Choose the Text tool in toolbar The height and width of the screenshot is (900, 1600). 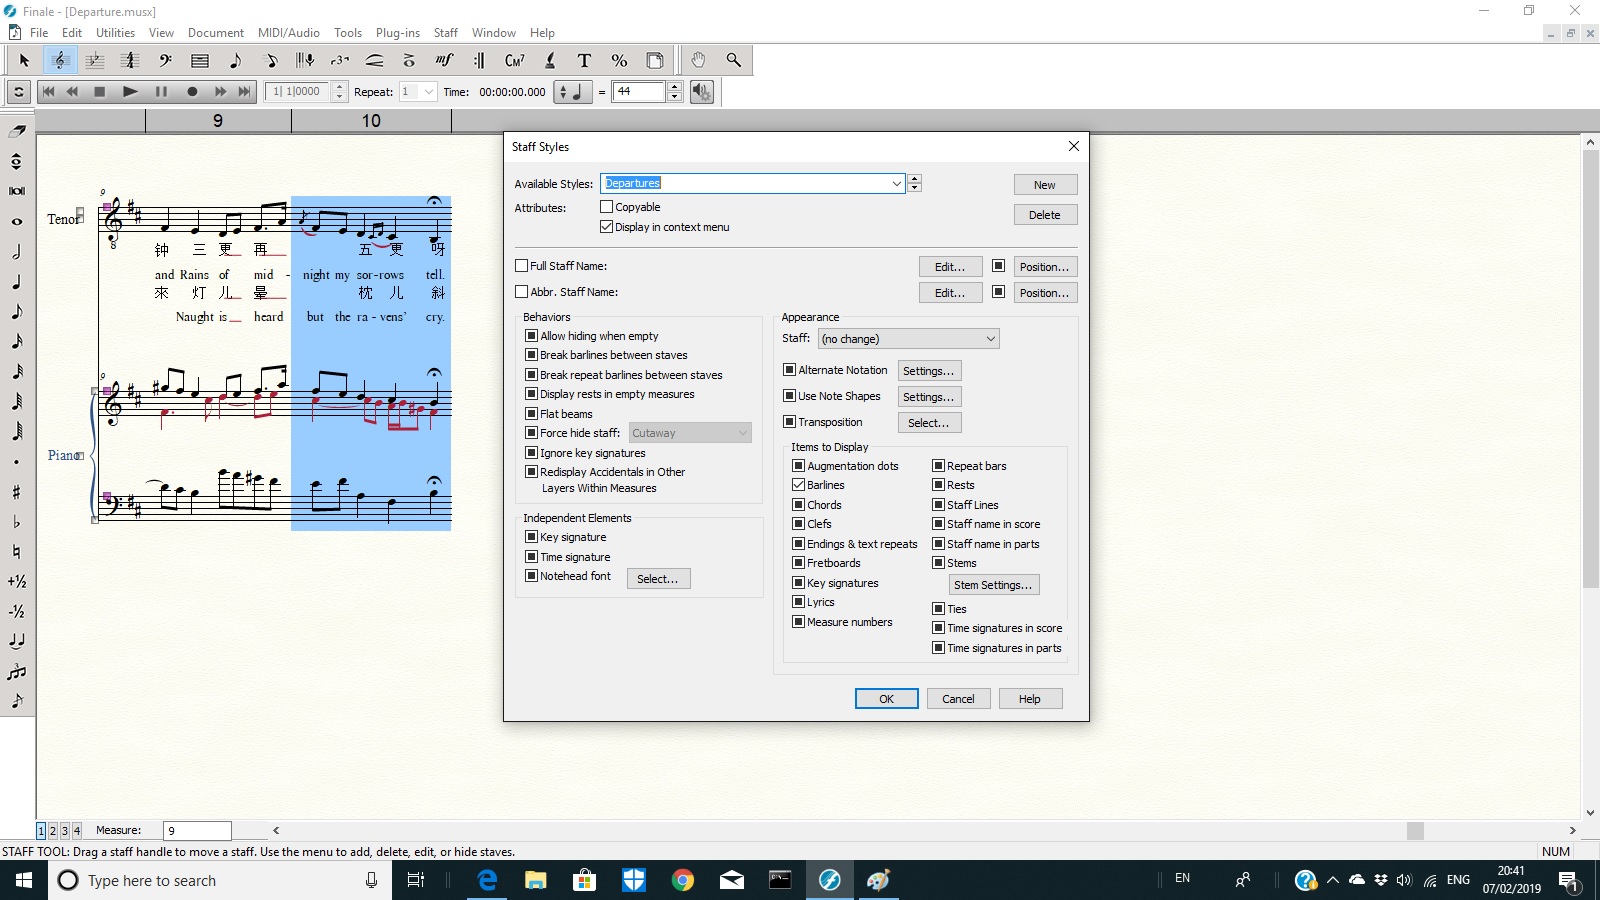coord(584,60)
